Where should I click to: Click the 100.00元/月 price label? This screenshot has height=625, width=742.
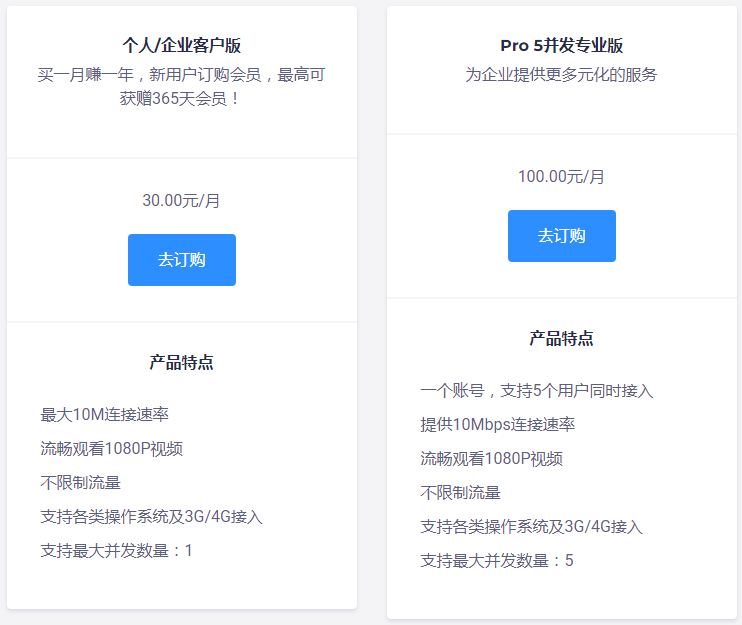561,176
